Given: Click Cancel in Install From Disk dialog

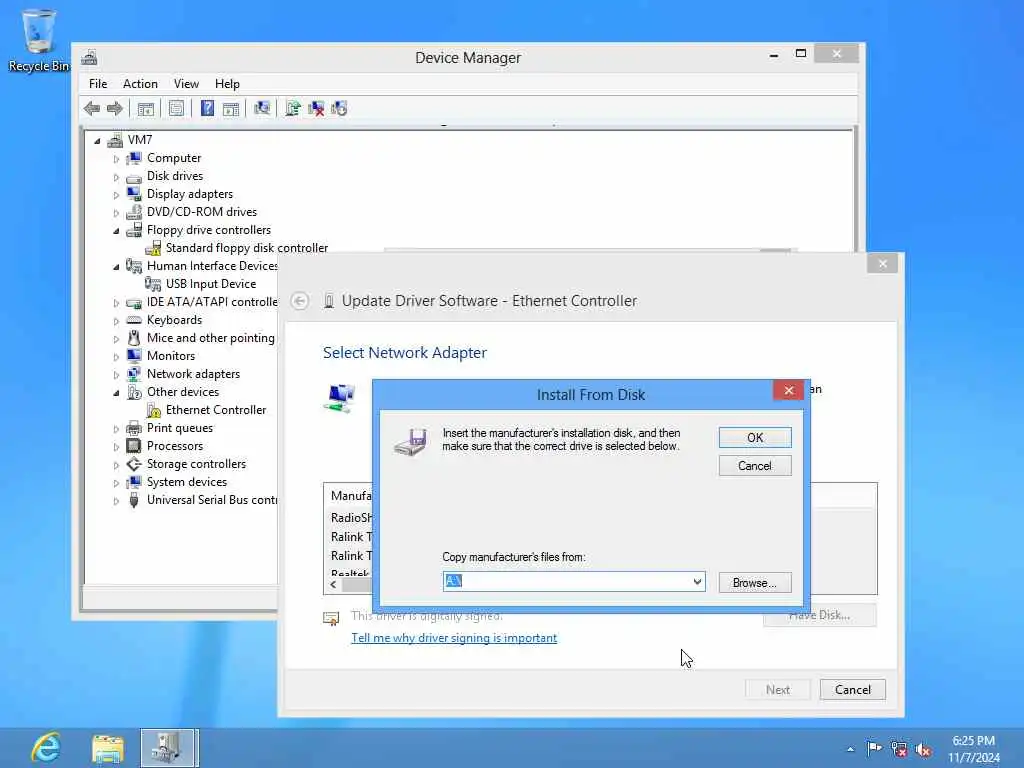Looking at the screenshot, I should point(755,466).
